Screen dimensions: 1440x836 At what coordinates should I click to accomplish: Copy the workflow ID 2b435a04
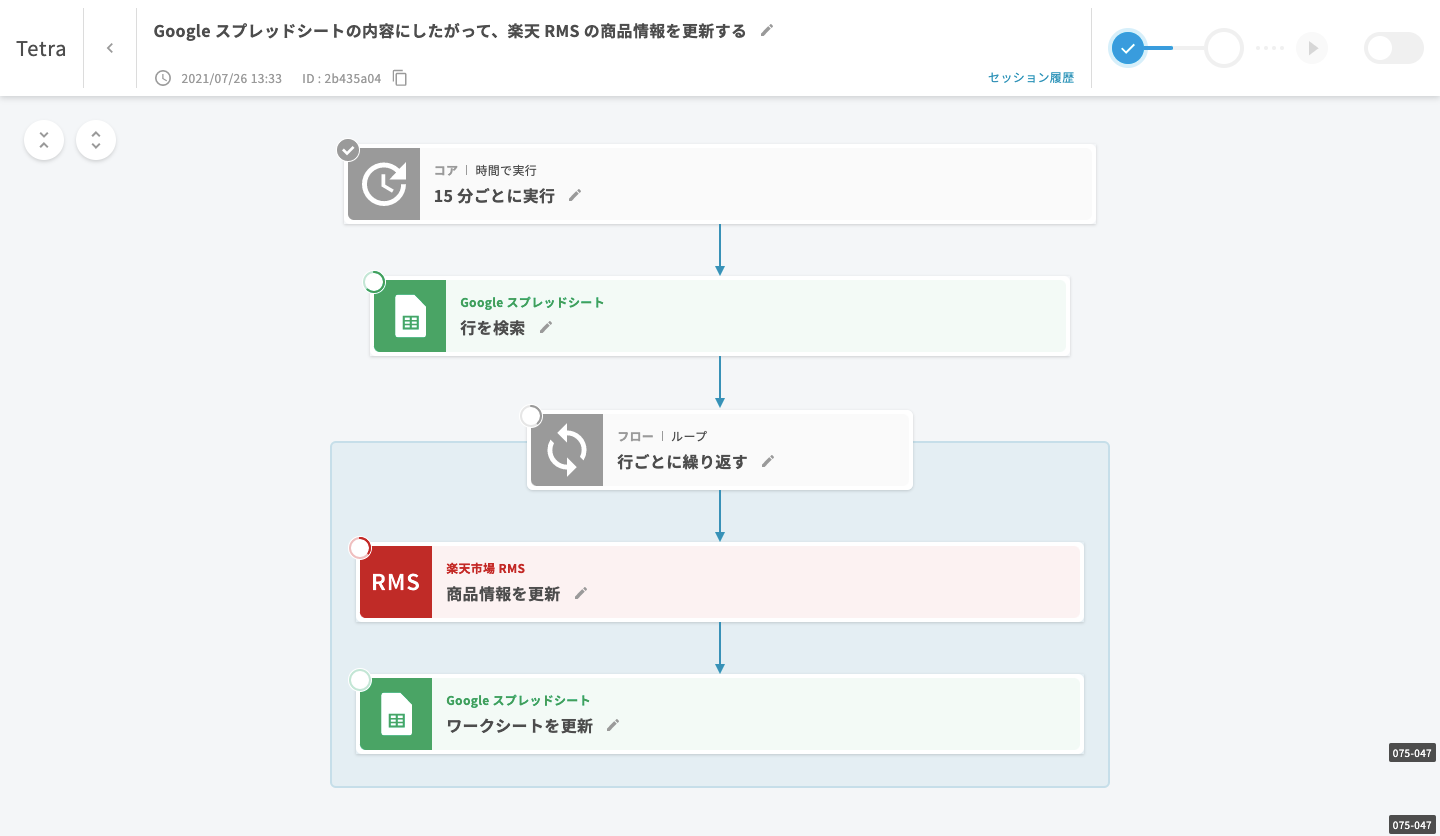(x=400, y=78)
